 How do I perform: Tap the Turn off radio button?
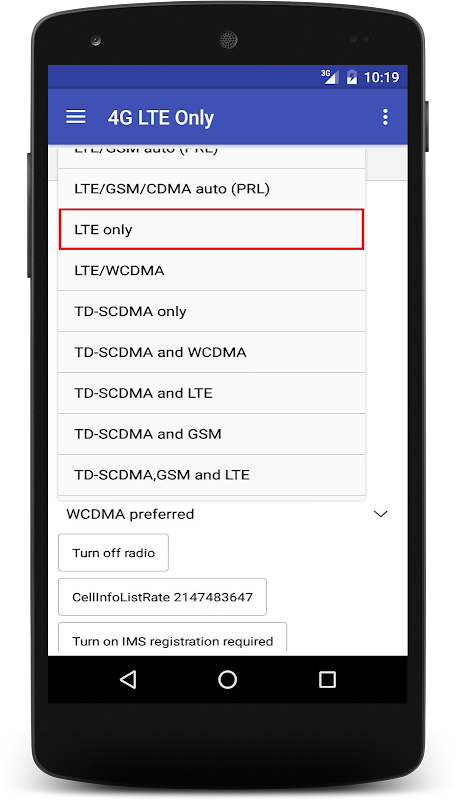click(113, 553)
